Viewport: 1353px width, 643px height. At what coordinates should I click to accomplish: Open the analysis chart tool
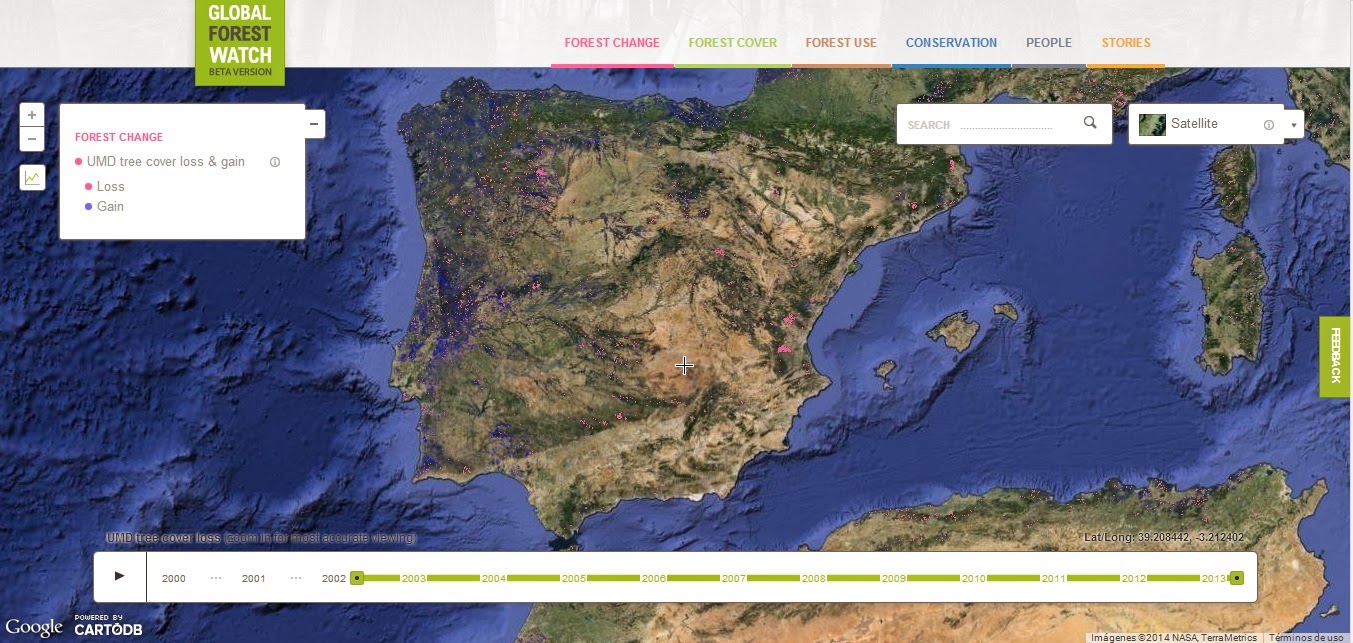click(32, 178)
